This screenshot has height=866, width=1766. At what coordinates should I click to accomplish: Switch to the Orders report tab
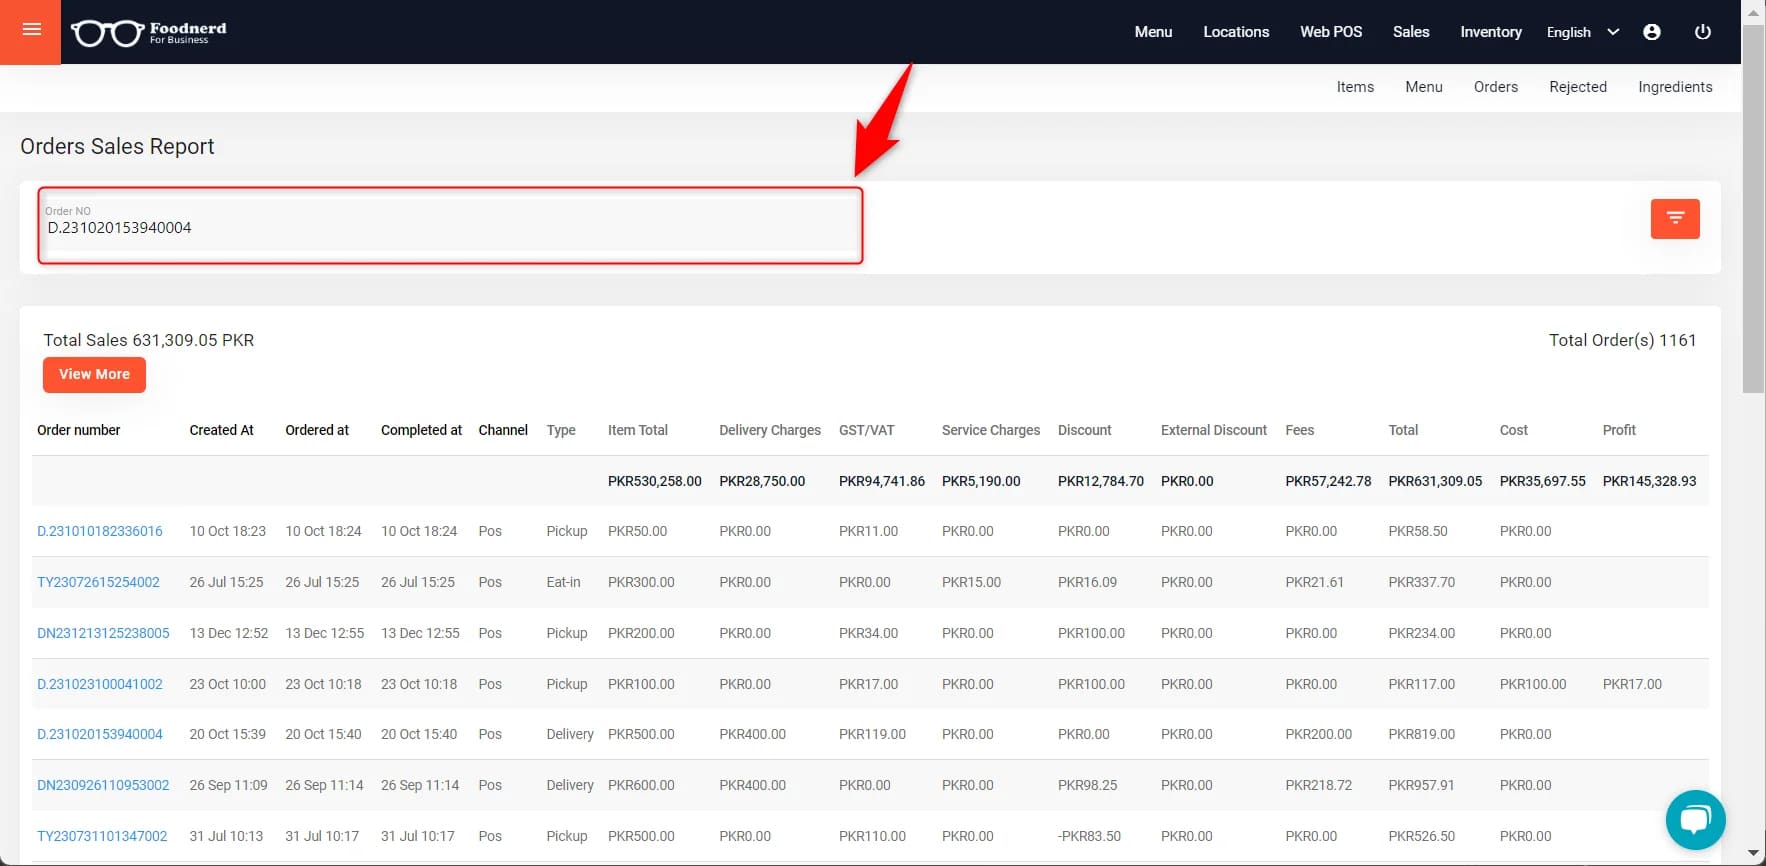(x=1496, y=87)
